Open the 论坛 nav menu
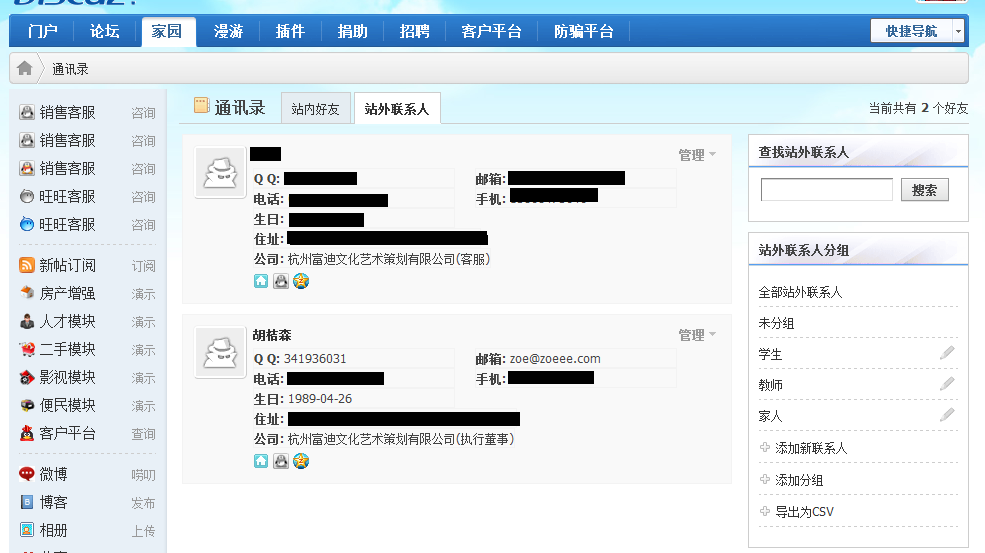The image size is (985, 553). pos(104,31)
